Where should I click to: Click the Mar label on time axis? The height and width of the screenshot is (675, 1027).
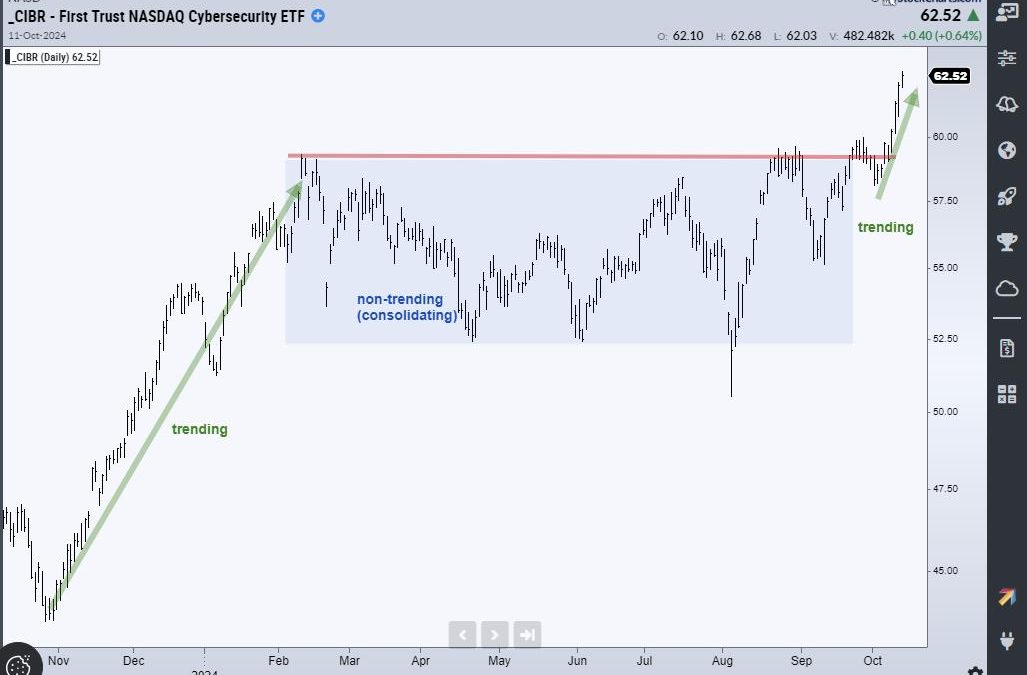[349, 660]
